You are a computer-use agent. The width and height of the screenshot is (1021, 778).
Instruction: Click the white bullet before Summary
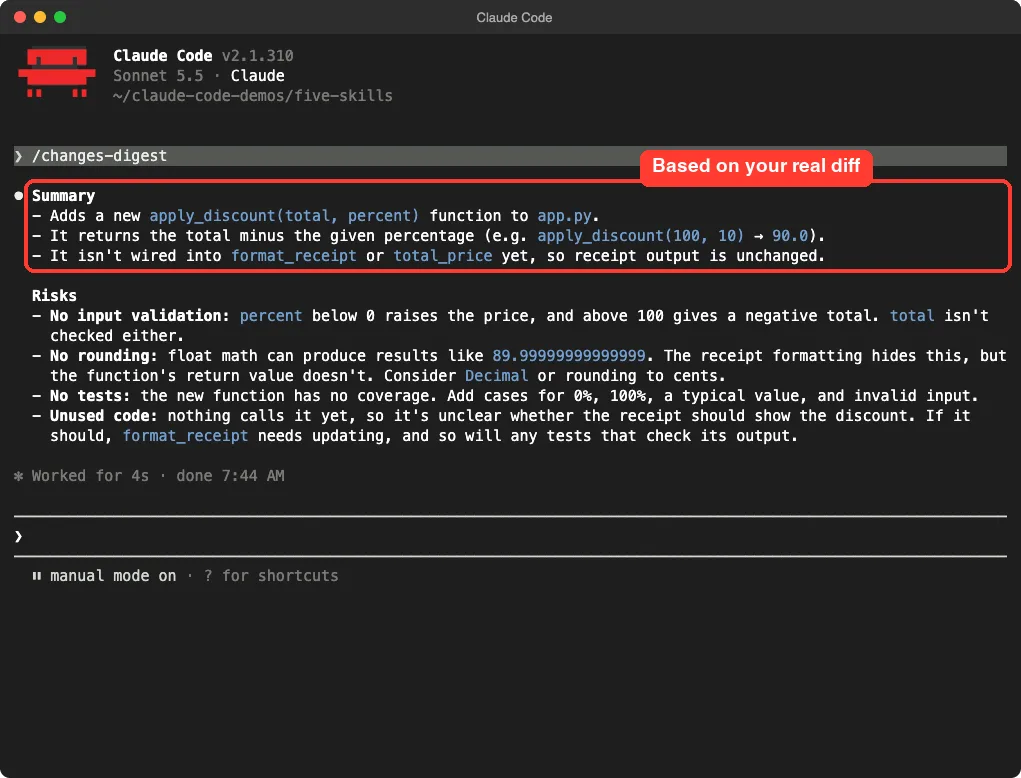(19, 196)
